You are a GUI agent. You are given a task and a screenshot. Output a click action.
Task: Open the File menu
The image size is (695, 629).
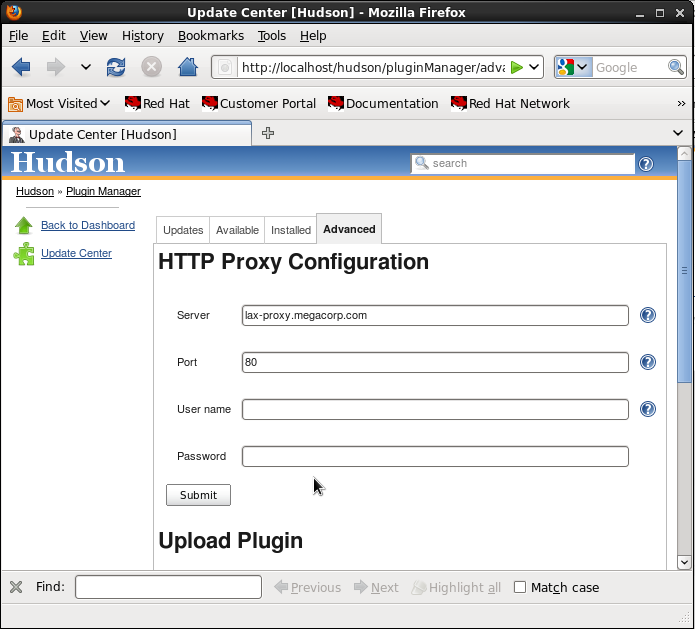point(19,35)
